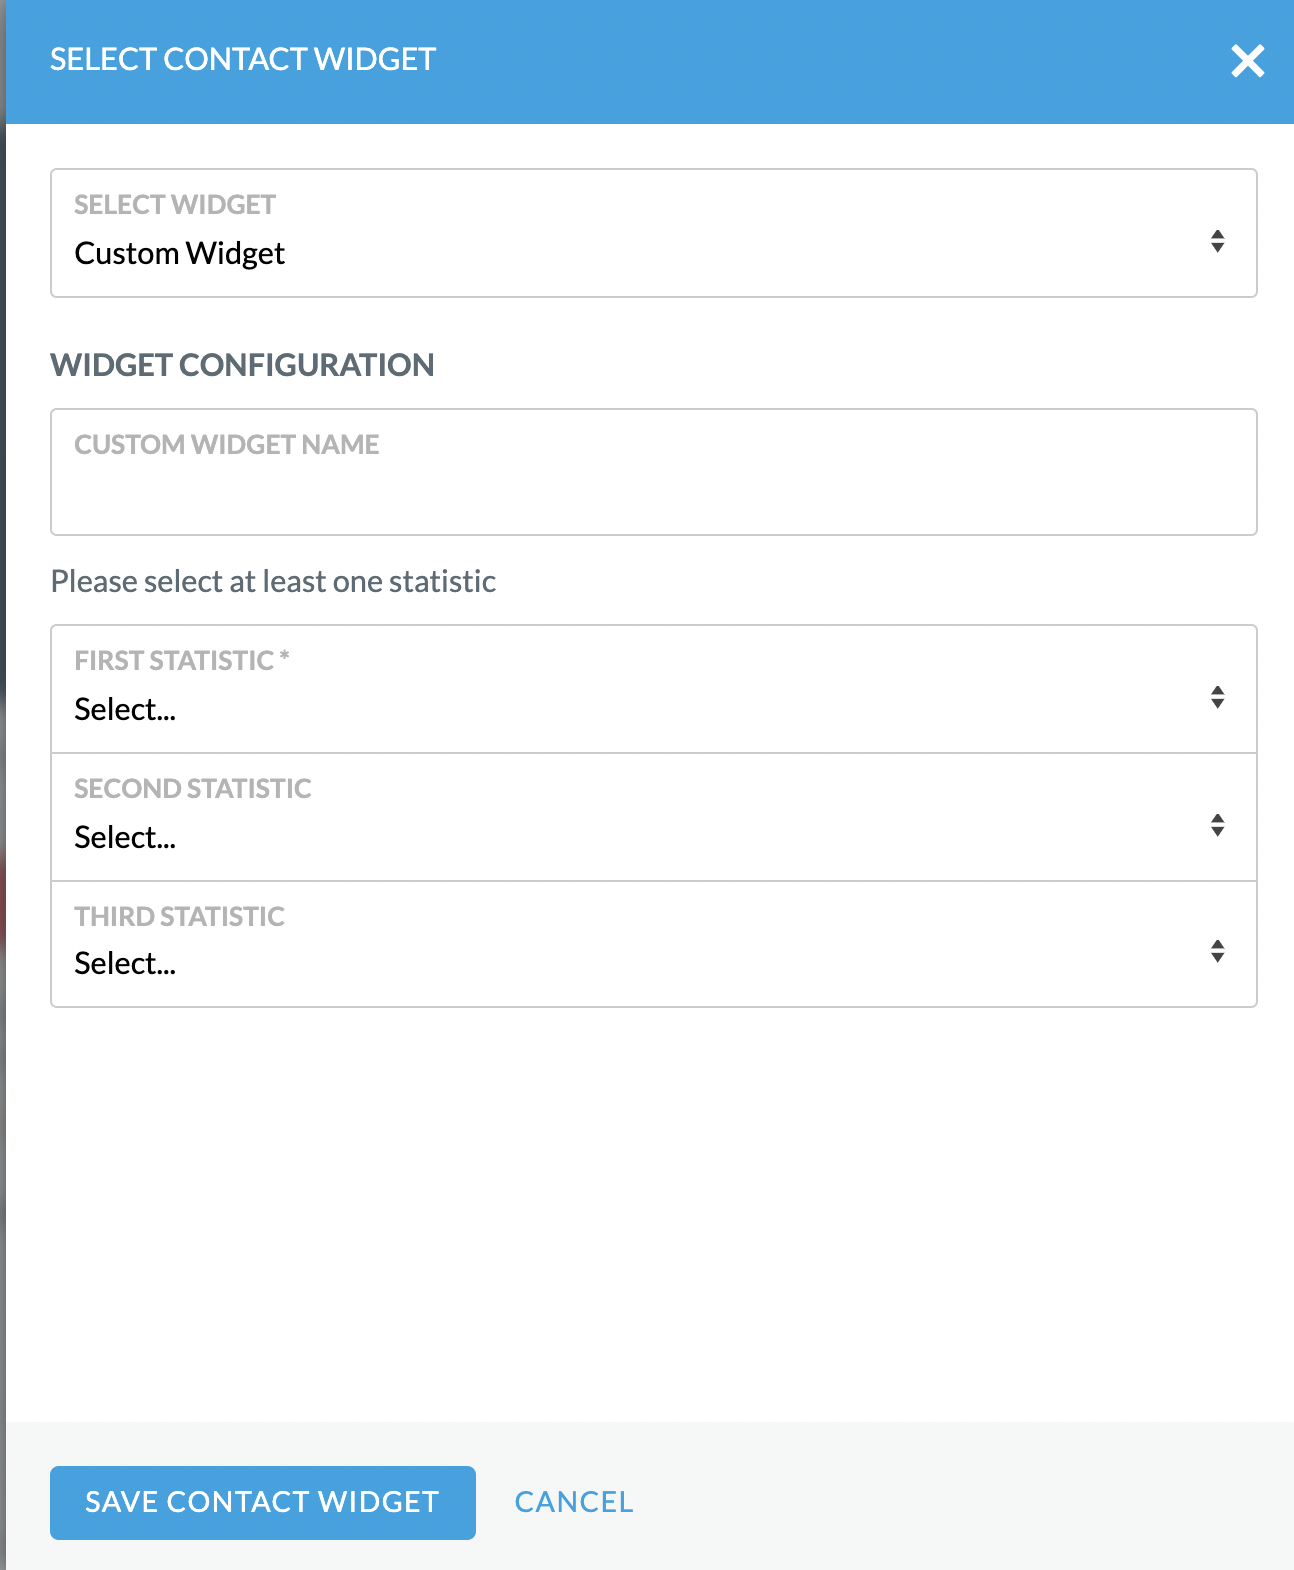Click the First Statistic up-down arrow icon
Image resolution: width=1294 pixels, height=1570 pixels.
coord(1217,697)
